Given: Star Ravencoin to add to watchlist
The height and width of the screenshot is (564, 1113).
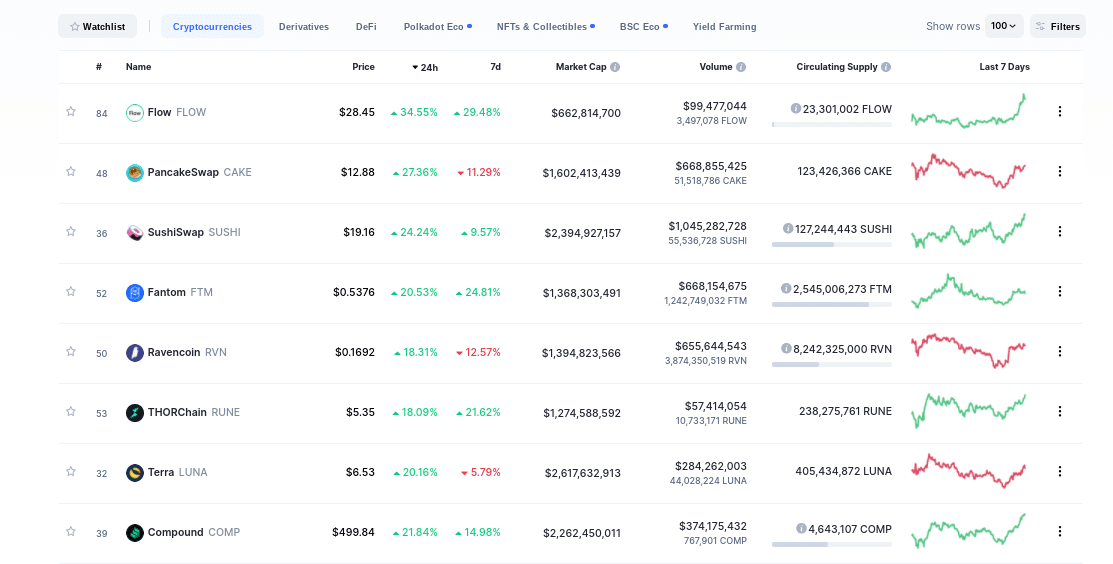Looking at the screenshot, I should (x=71, y=351).
